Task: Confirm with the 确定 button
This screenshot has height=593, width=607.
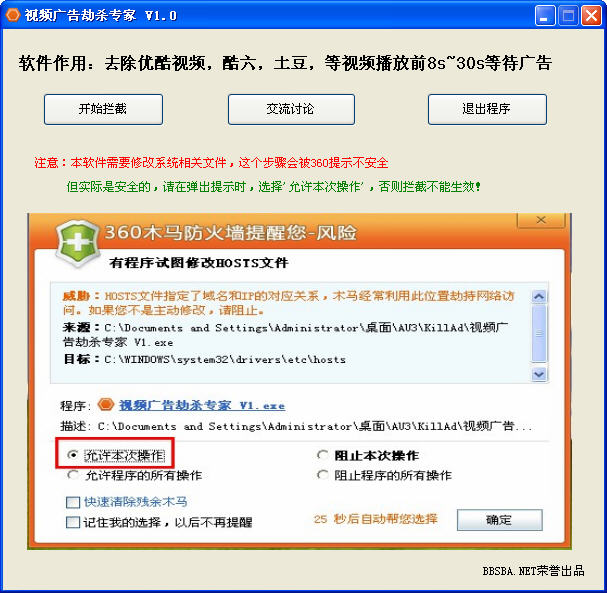Action: click(x=499, y=520)
